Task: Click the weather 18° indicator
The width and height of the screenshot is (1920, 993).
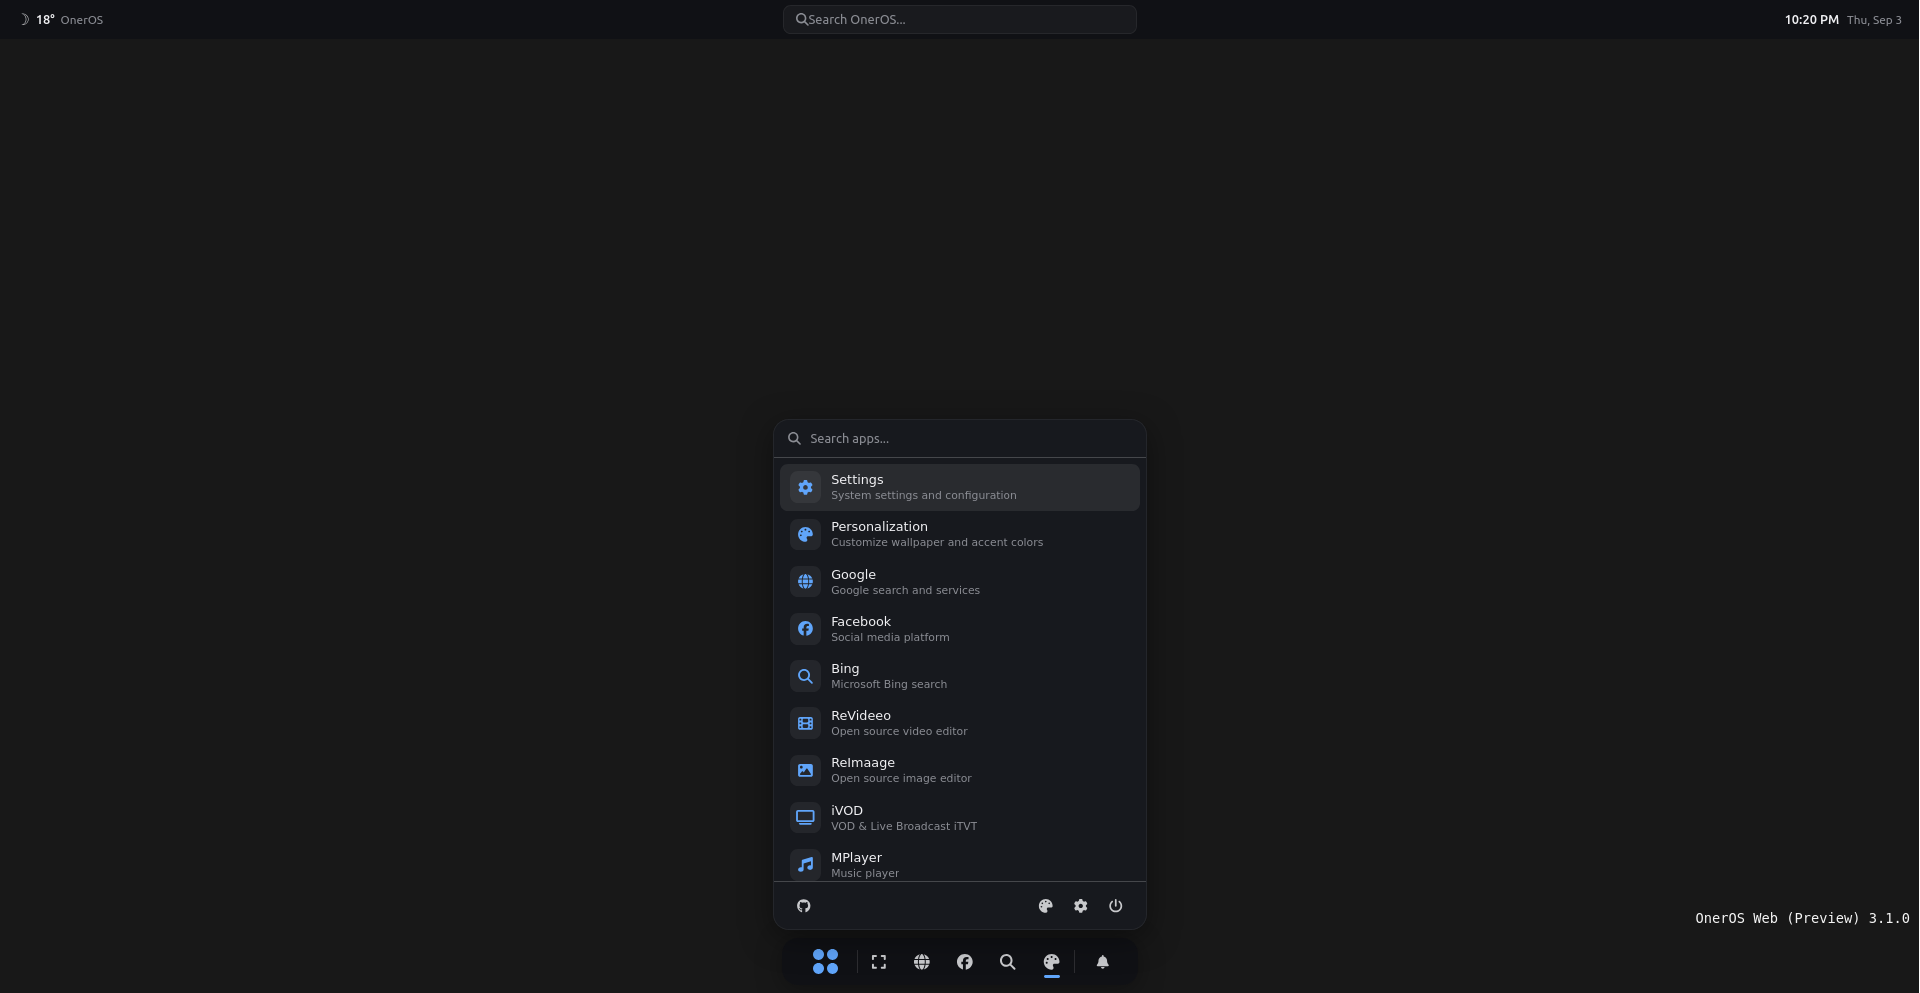Action: pos(45,19)
